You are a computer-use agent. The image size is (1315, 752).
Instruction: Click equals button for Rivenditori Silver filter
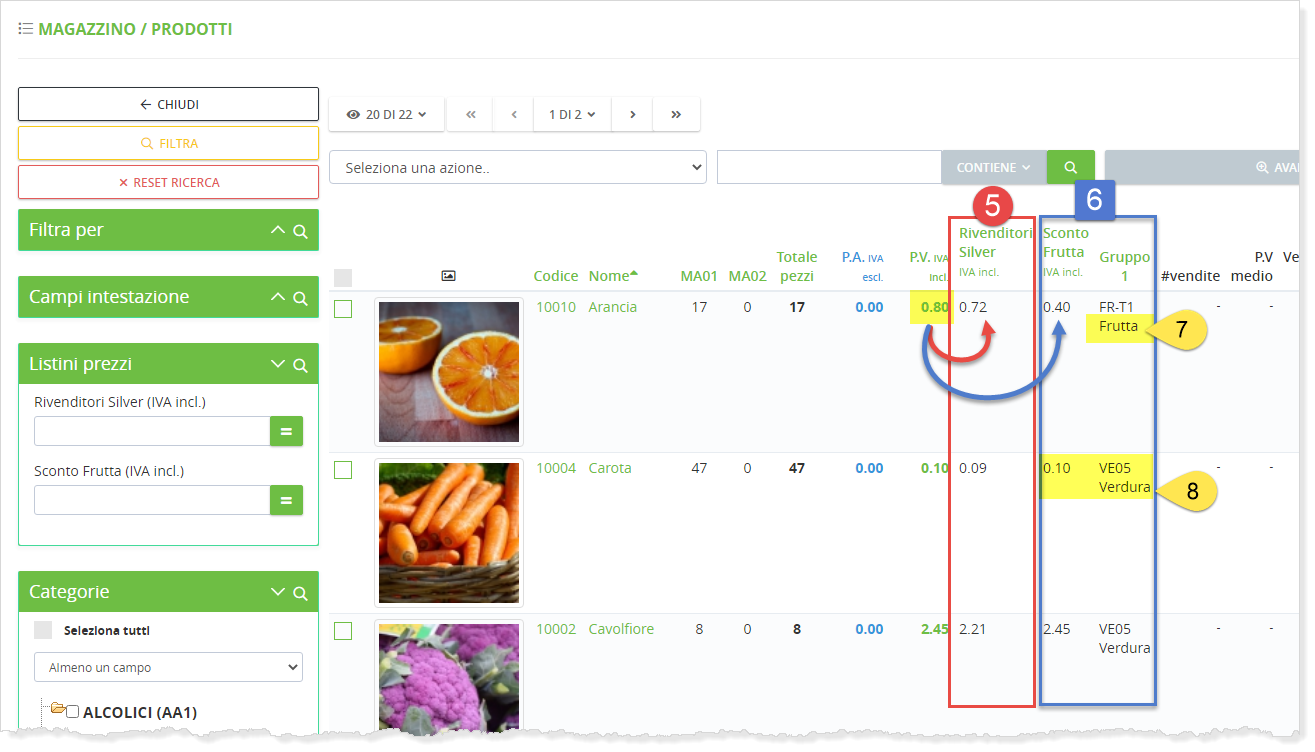point(286,431)
